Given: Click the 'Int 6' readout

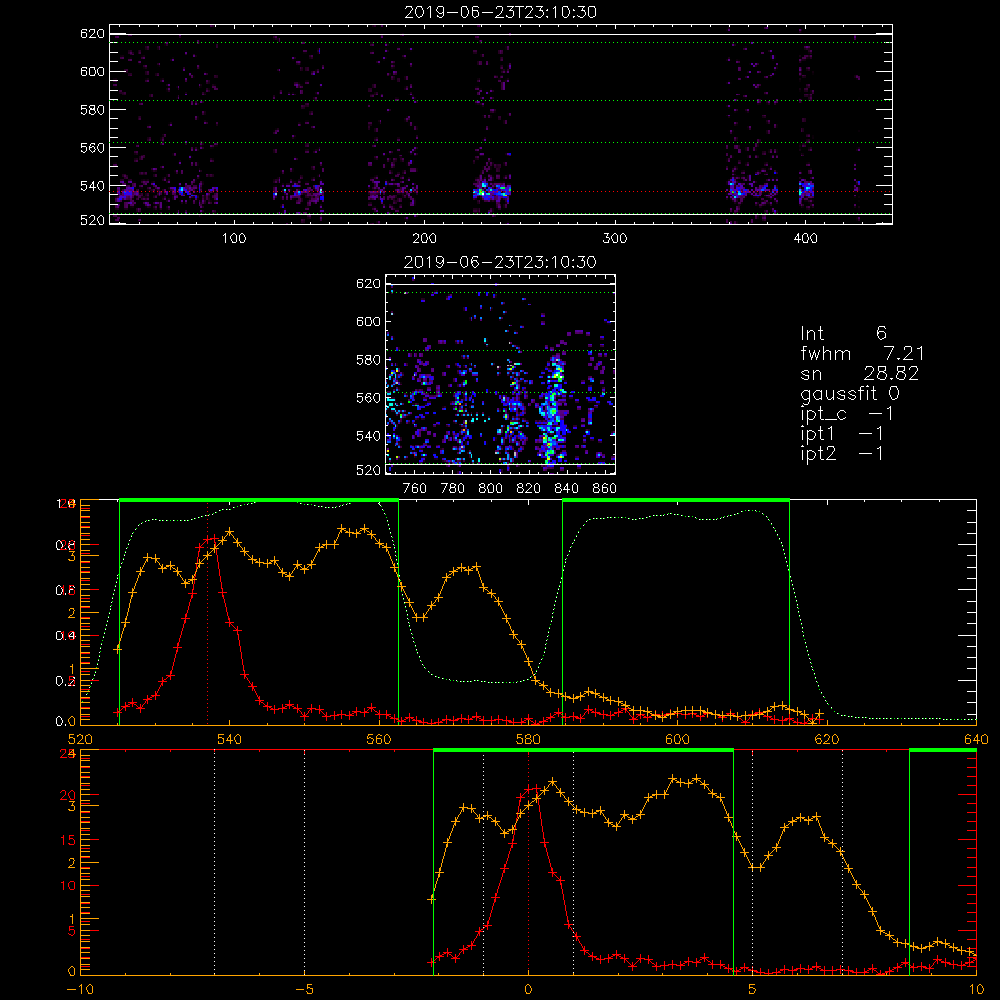Looking at the screenshot, I should (x=843, y=333).
